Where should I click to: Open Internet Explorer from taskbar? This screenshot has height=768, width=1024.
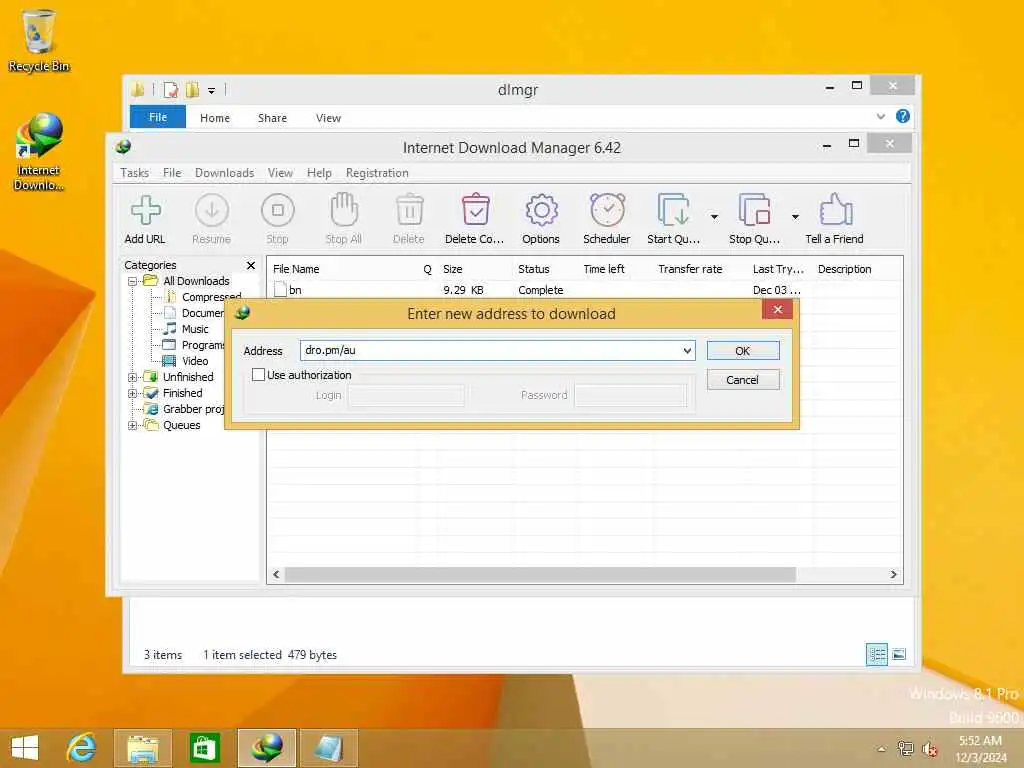[x=82, y=748]
